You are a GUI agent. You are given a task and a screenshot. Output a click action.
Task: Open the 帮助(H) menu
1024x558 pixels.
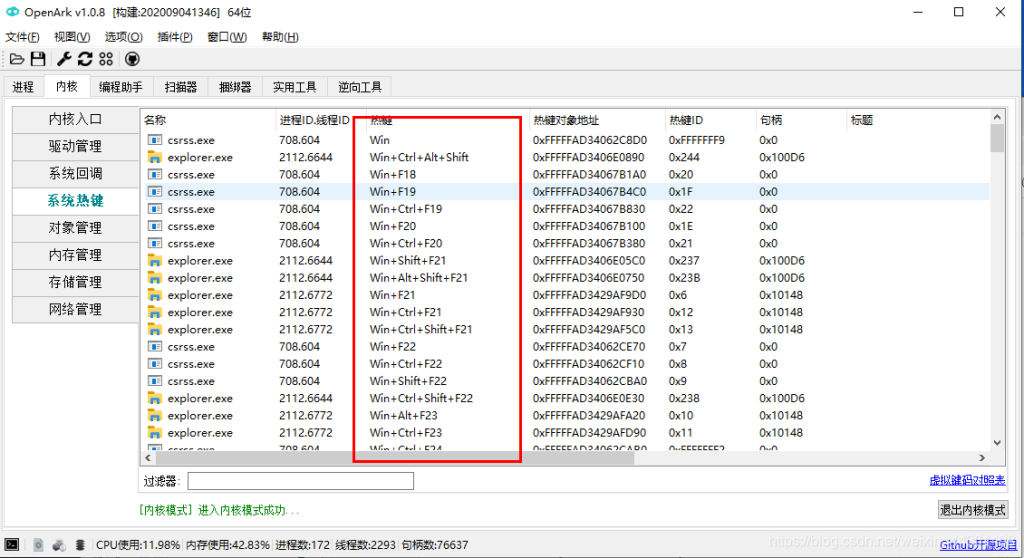280,37
